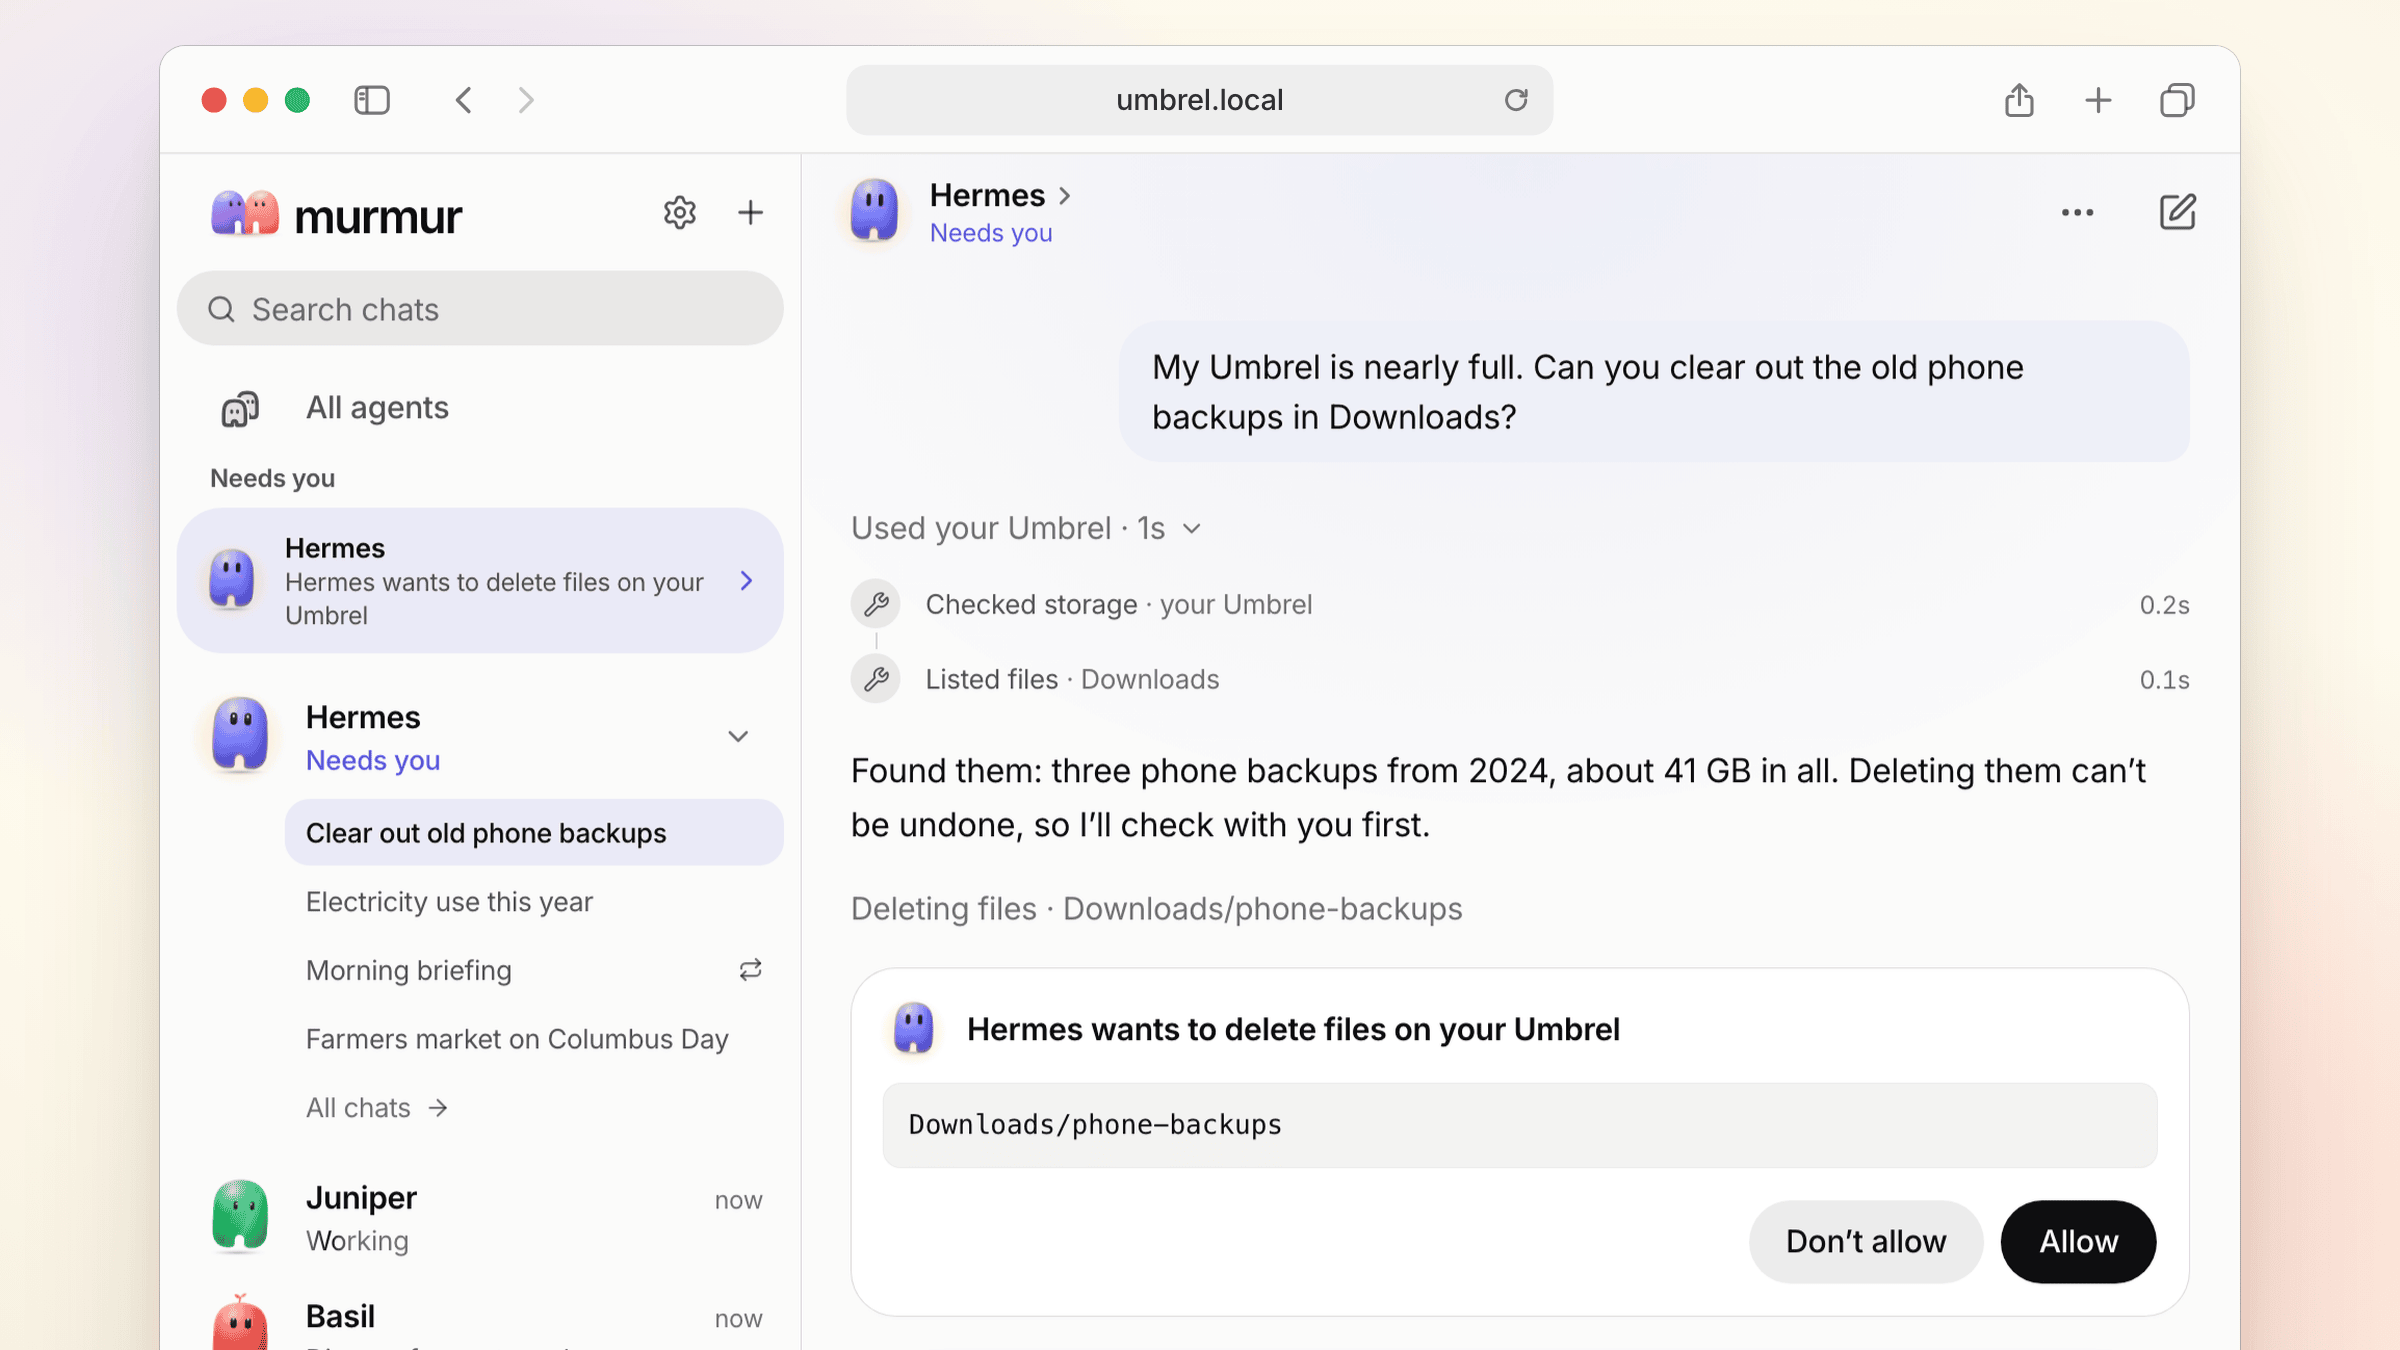Start a new chat with compose icon
The height and width of the screenshot is (1350, 2400).
[2177, 212]
